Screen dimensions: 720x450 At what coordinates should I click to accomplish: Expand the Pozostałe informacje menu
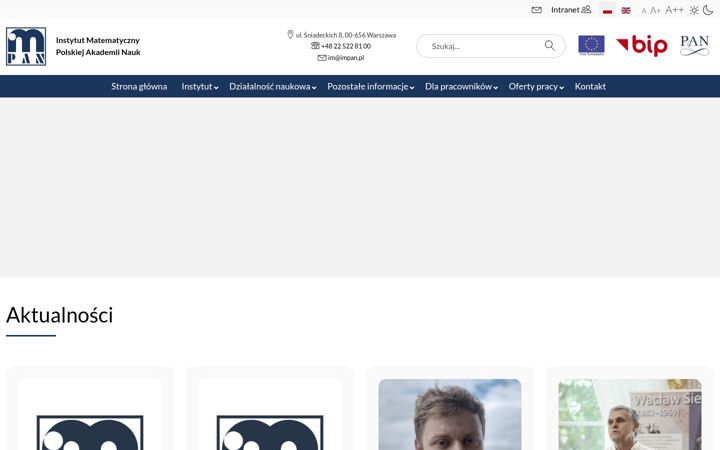pyautogui.click(x=371, y=86)
